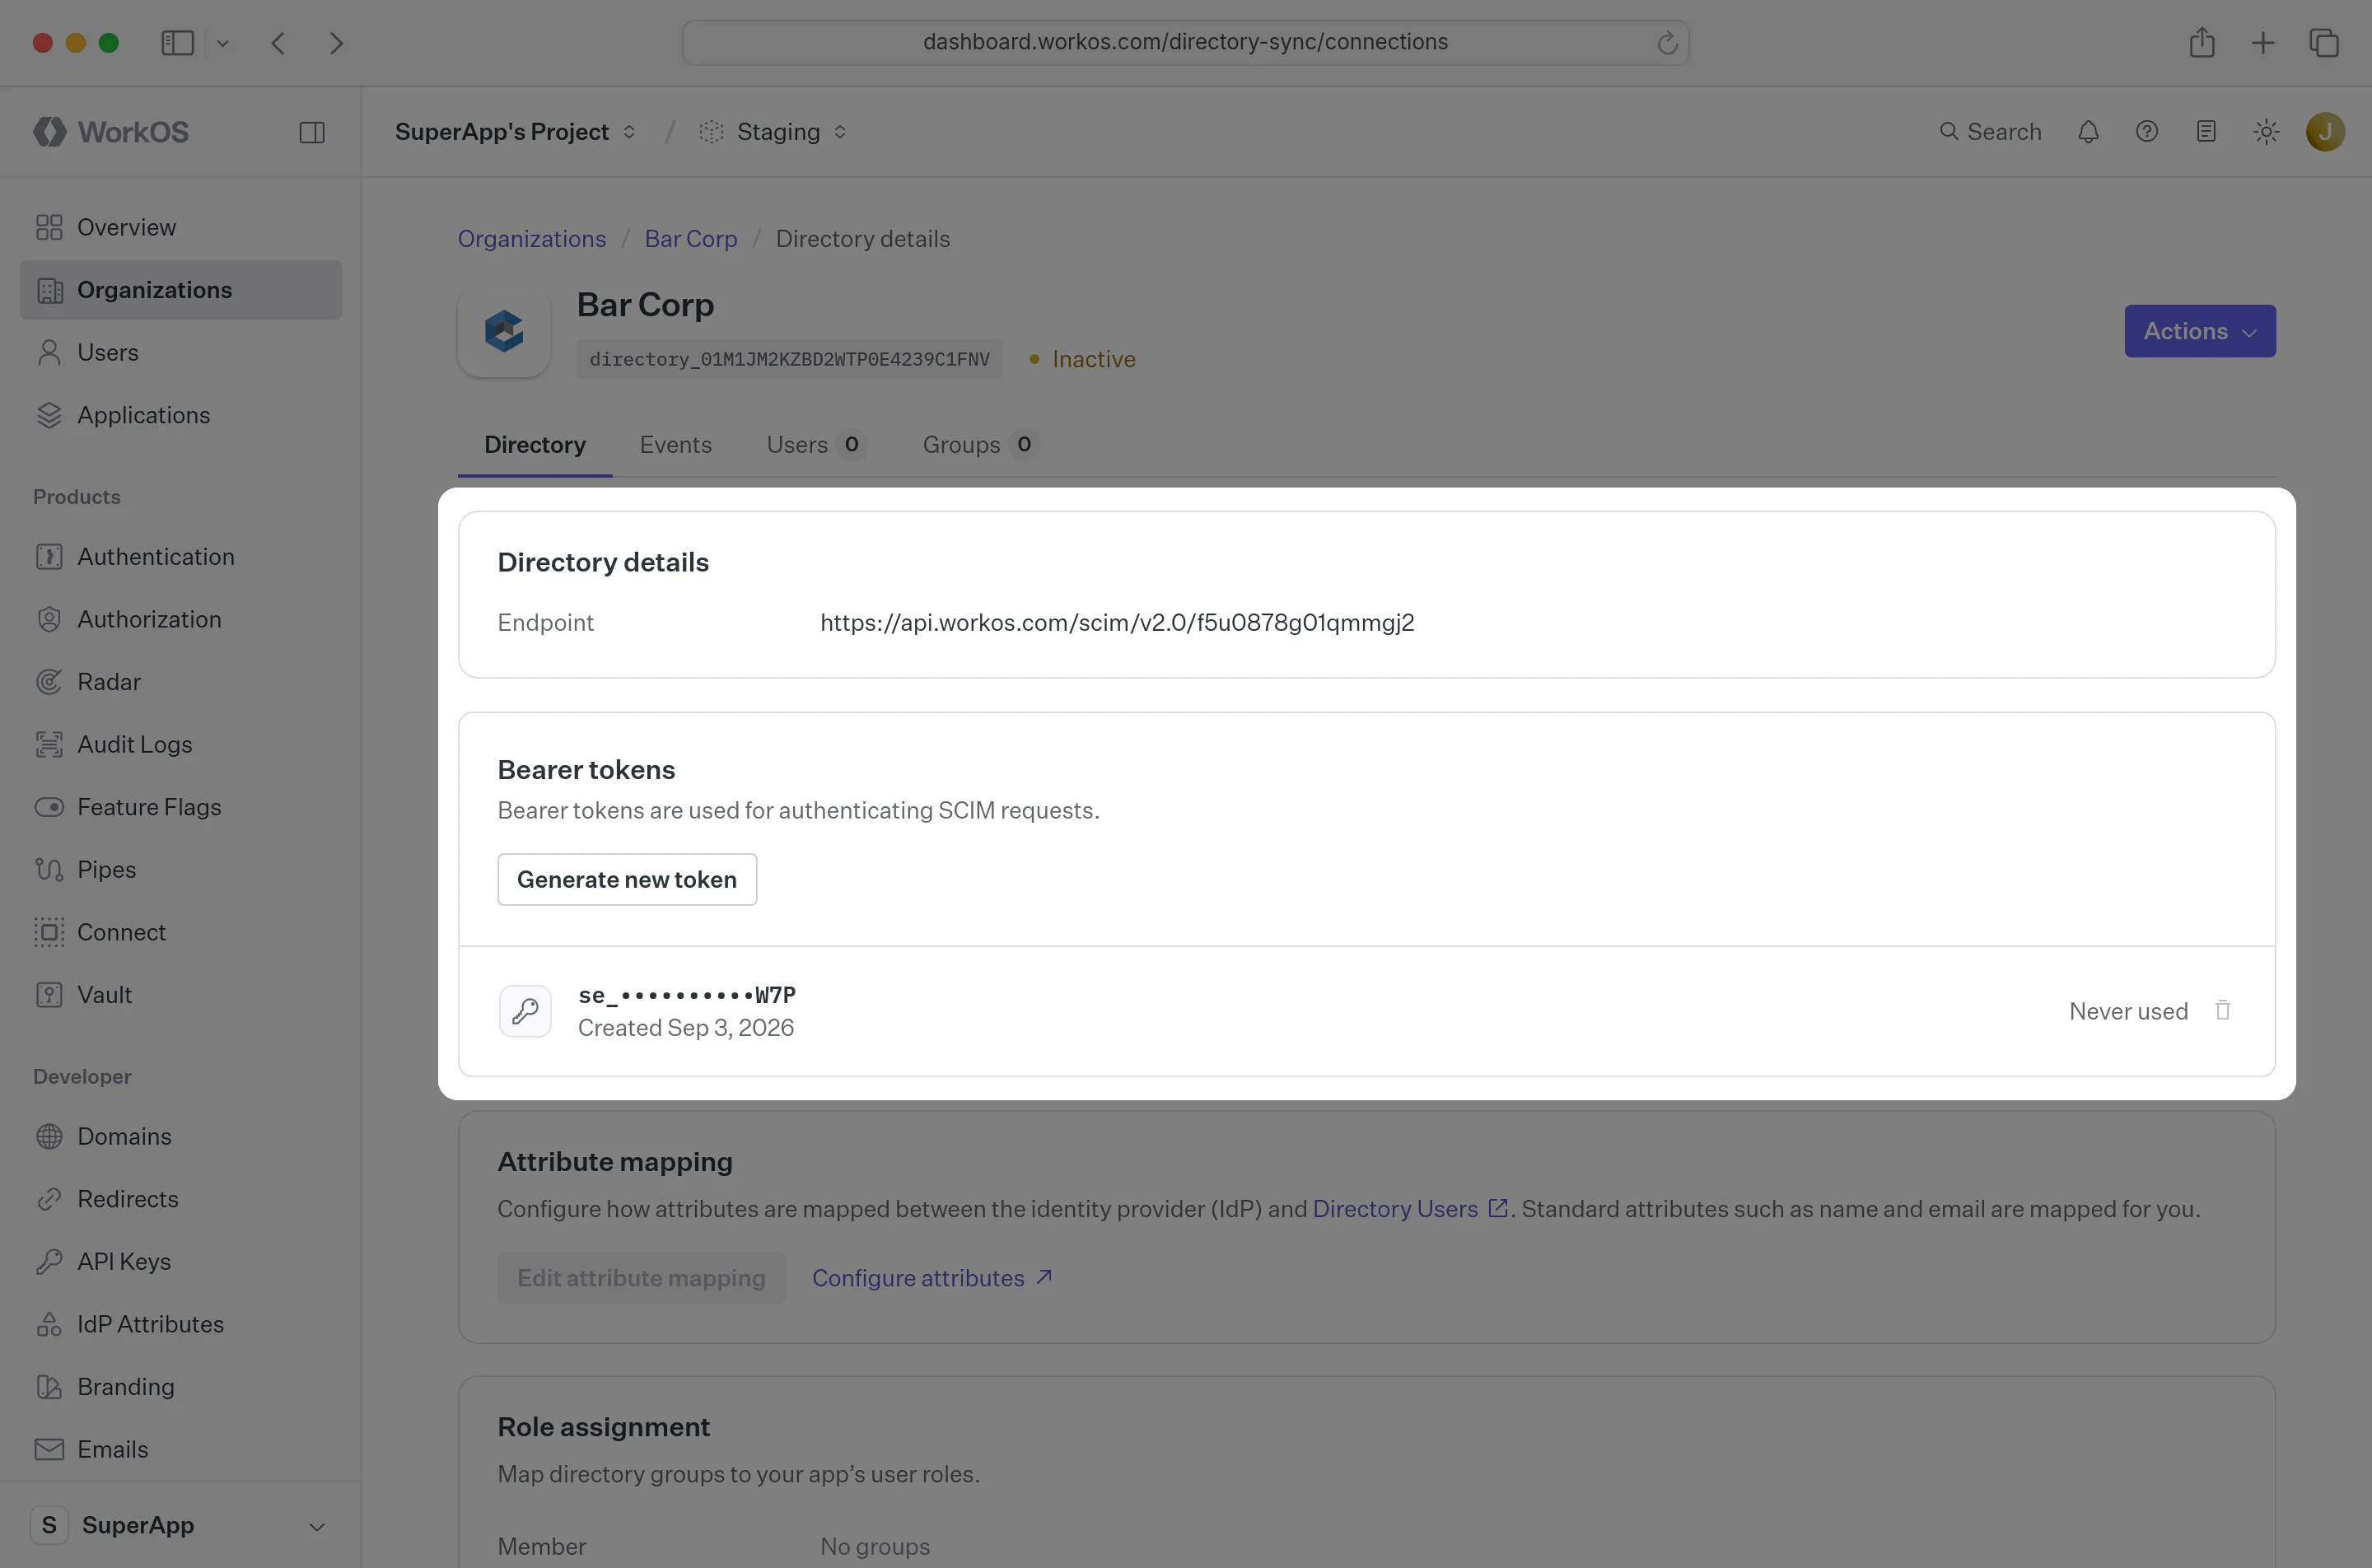
Task: Open the Safari share menu
Action: (x=2202, y=42)
